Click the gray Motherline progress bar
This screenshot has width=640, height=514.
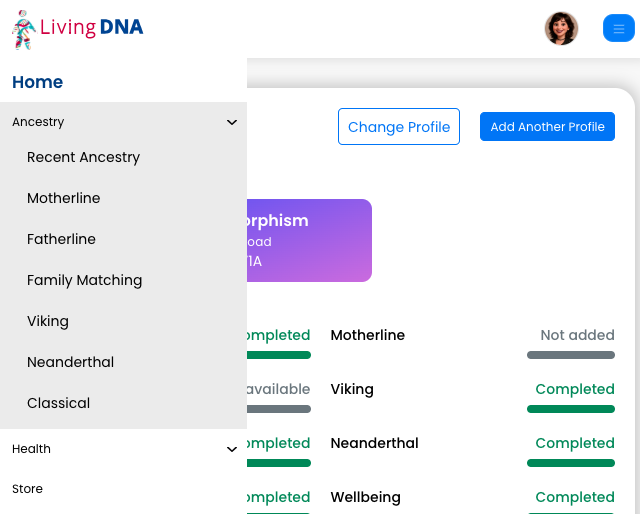coord(571,355)
